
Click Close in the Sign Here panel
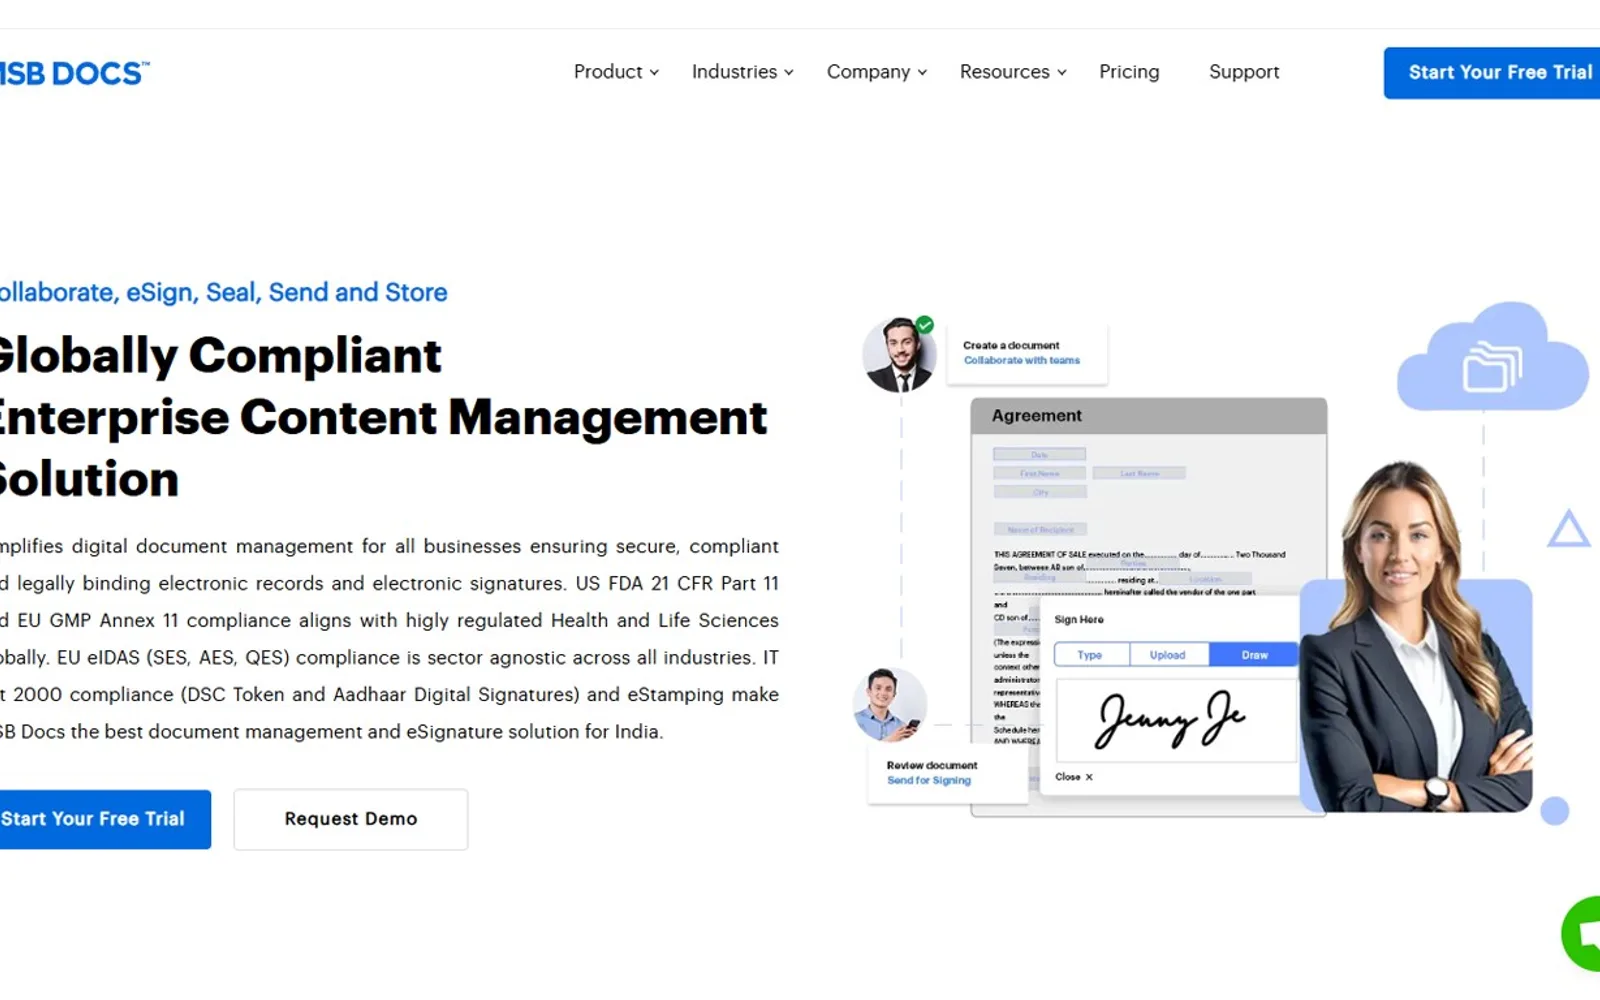click(1074, 777)
